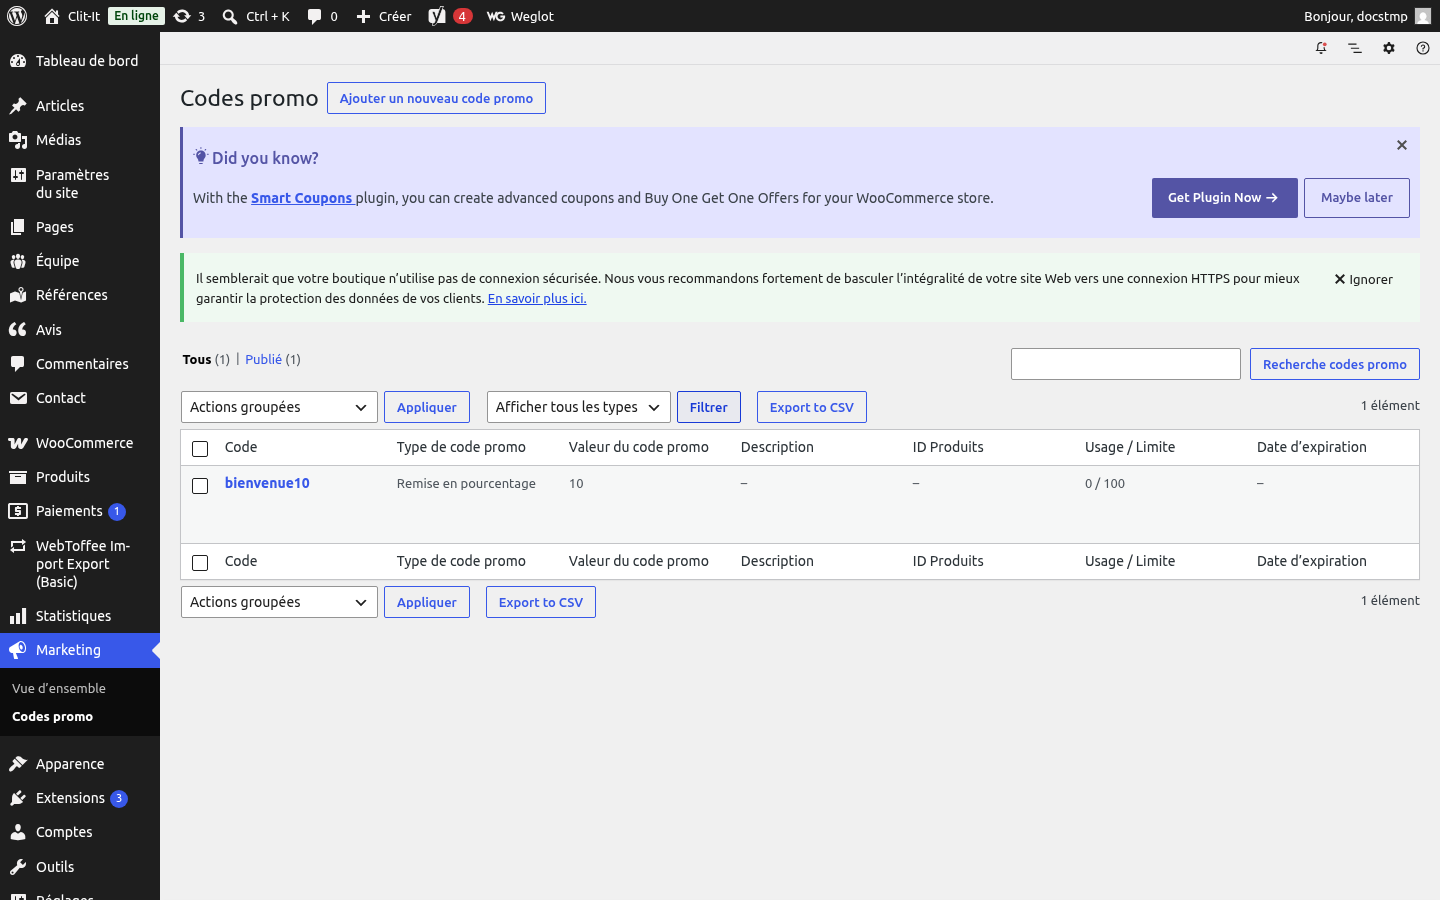Follow the Smart Coupons link
The image size is (1440, 900).
click(x=302, y=198)
